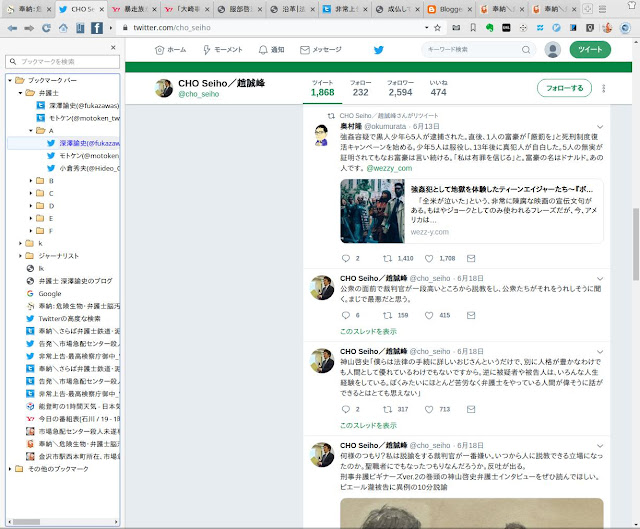Screen dimensions: 640x529
Task: Retweet the tweet with 159 retweets
Action: 387,315
